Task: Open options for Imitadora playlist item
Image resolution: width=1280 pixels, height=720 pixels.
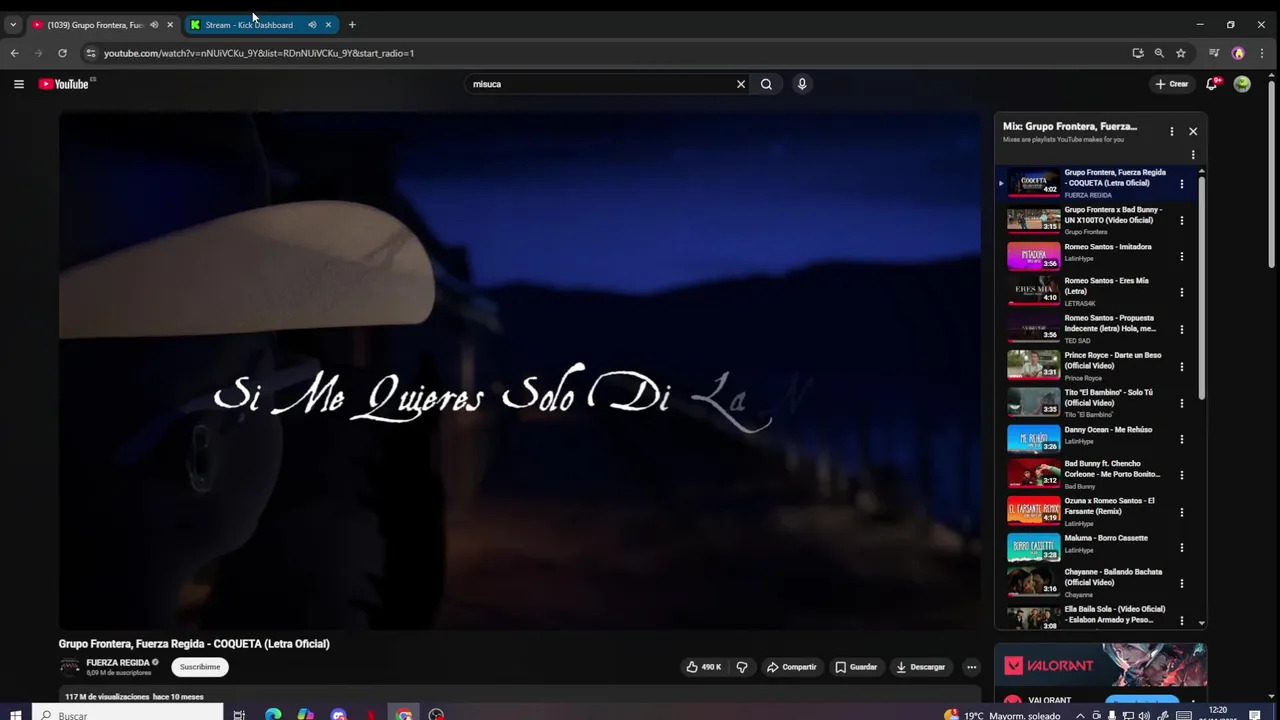Action: tap(1181, 256)
